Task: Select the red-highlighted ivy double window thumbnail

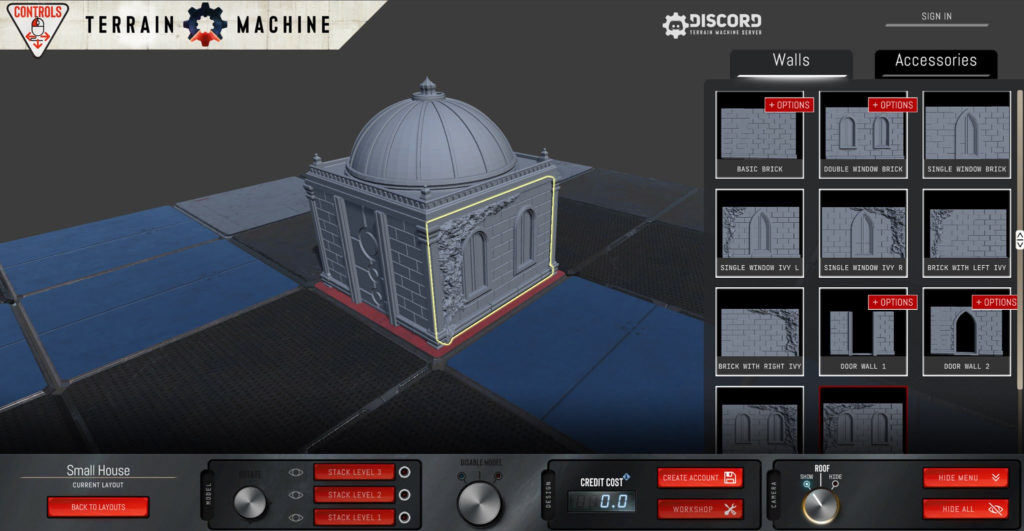Action: point(863,419)
